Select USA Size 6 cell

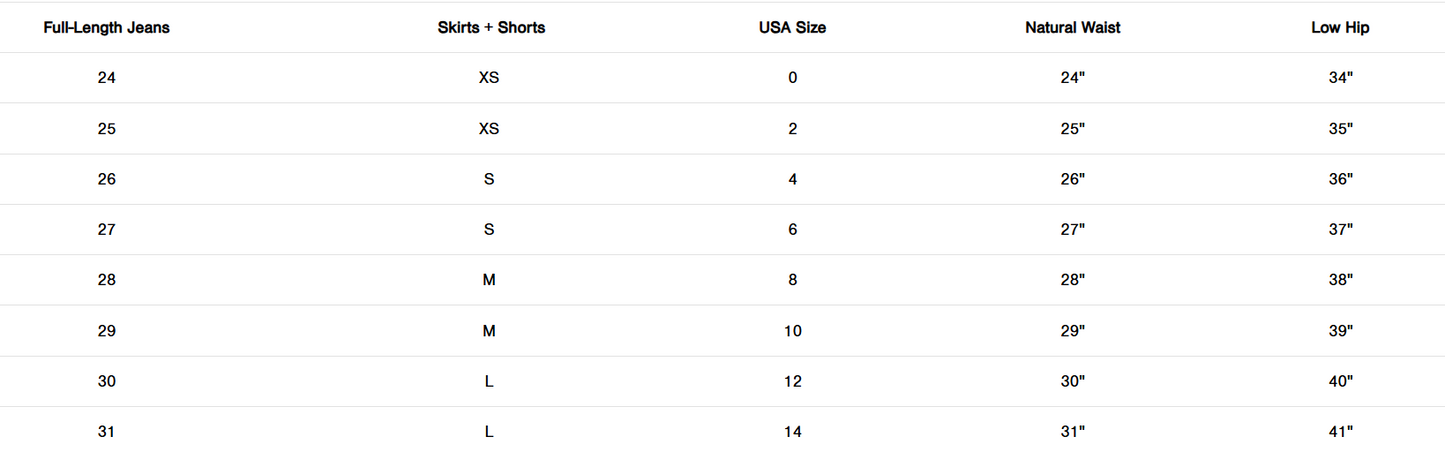pyautogui.click(x=792, y=230)
